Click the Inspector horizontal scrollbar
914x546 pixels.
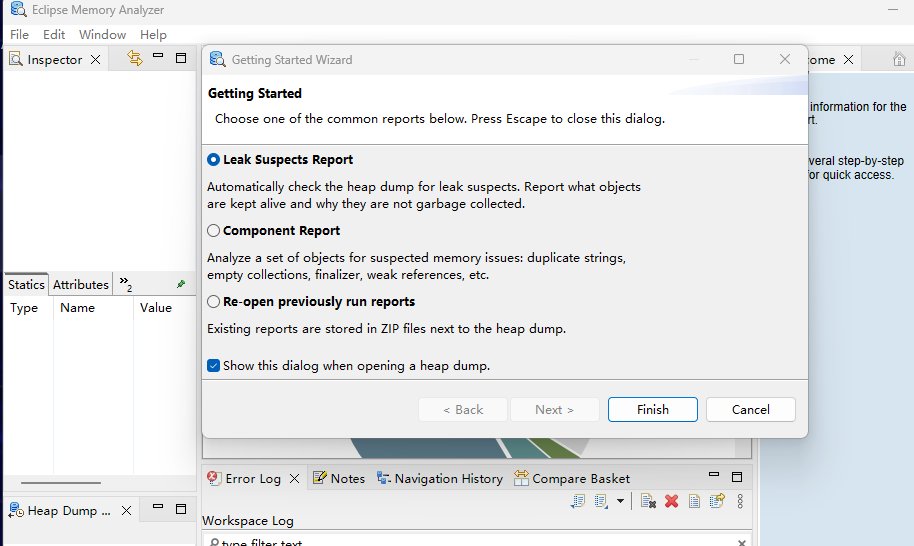[x=61, y=482]
